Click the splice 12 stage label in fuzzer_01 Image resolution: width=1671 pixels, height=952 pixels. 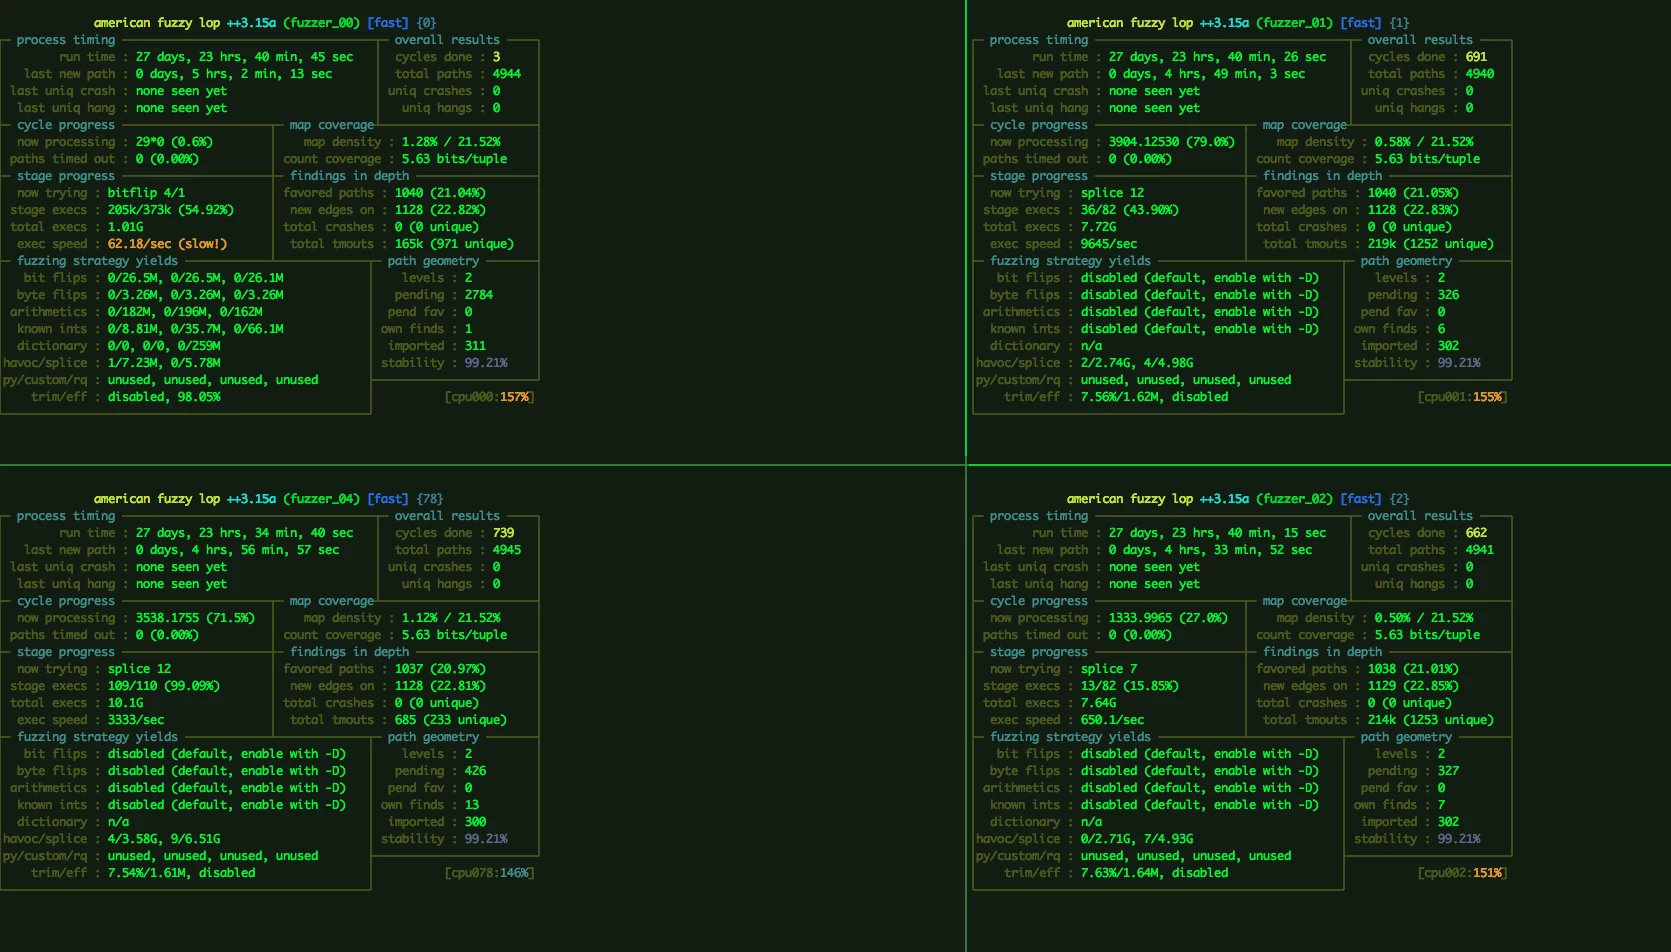pyautogui.click(x=1113, y=192)
